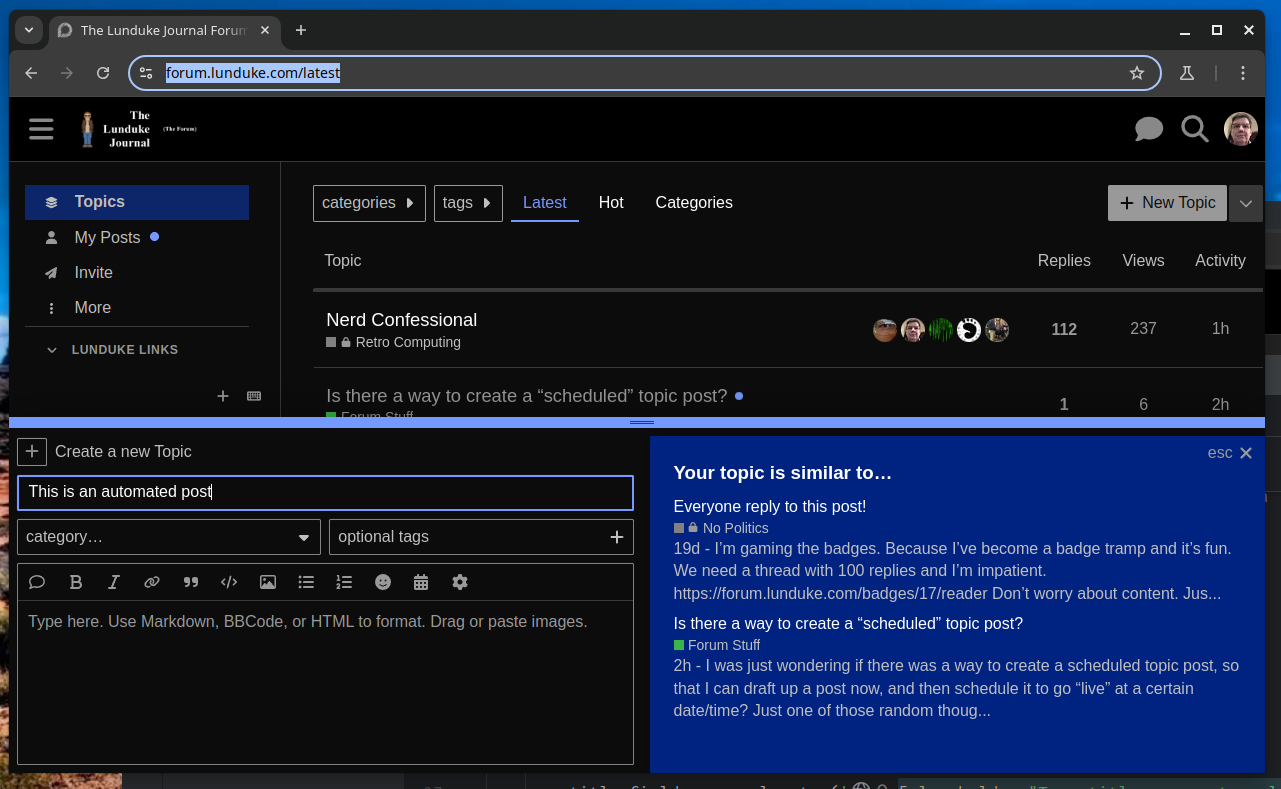1281x789 pixels.
Task: Close the similar topics panel
Action: pyautogui.click(x=1246, y=453)
